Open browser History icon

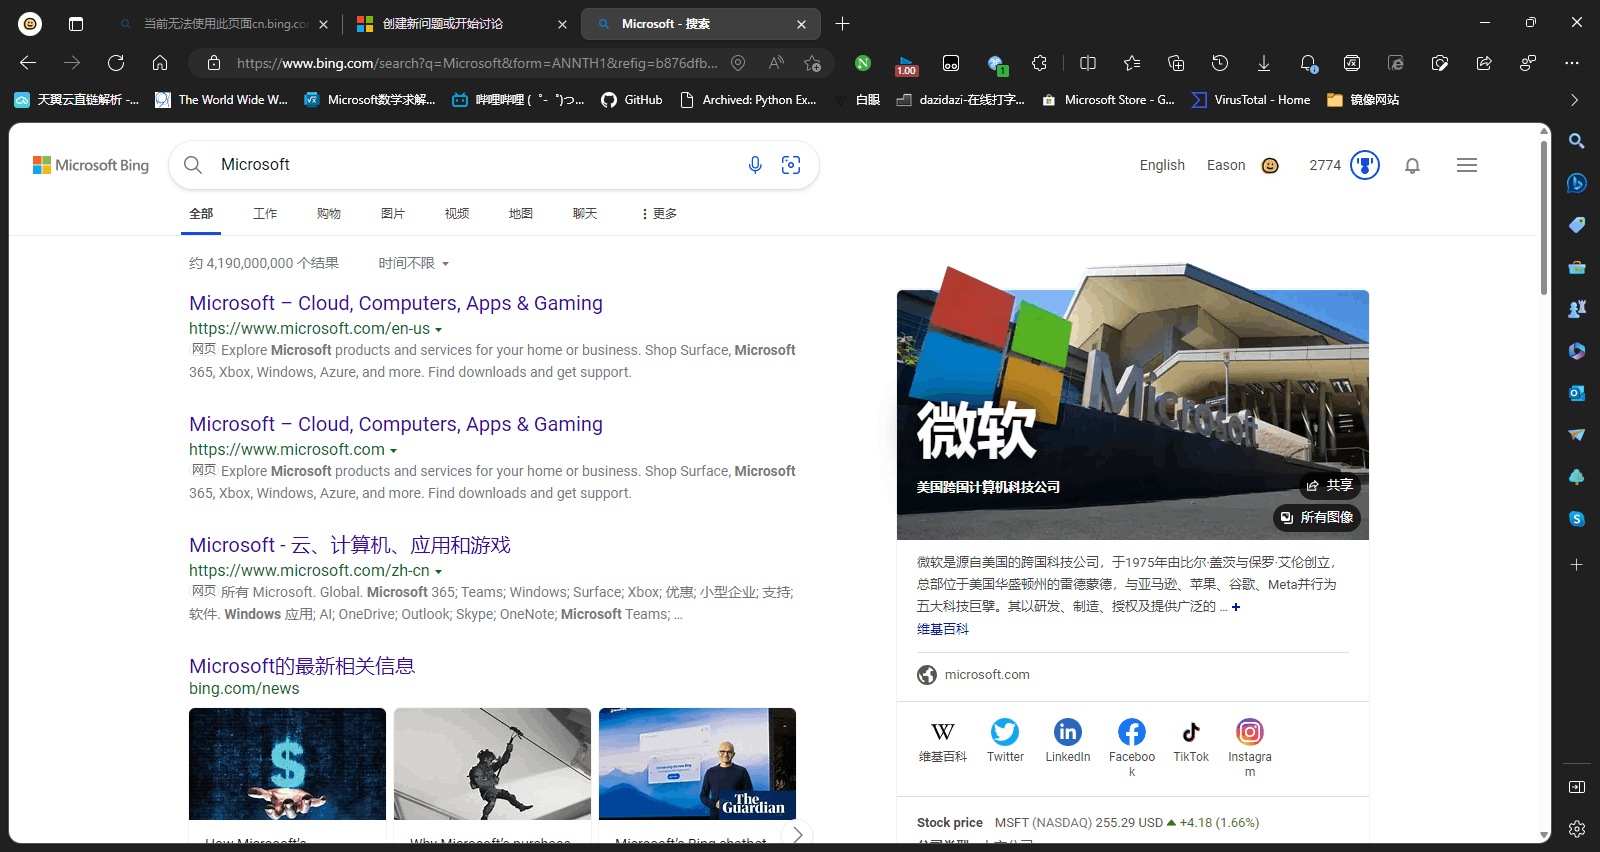tap(1220, 63)
